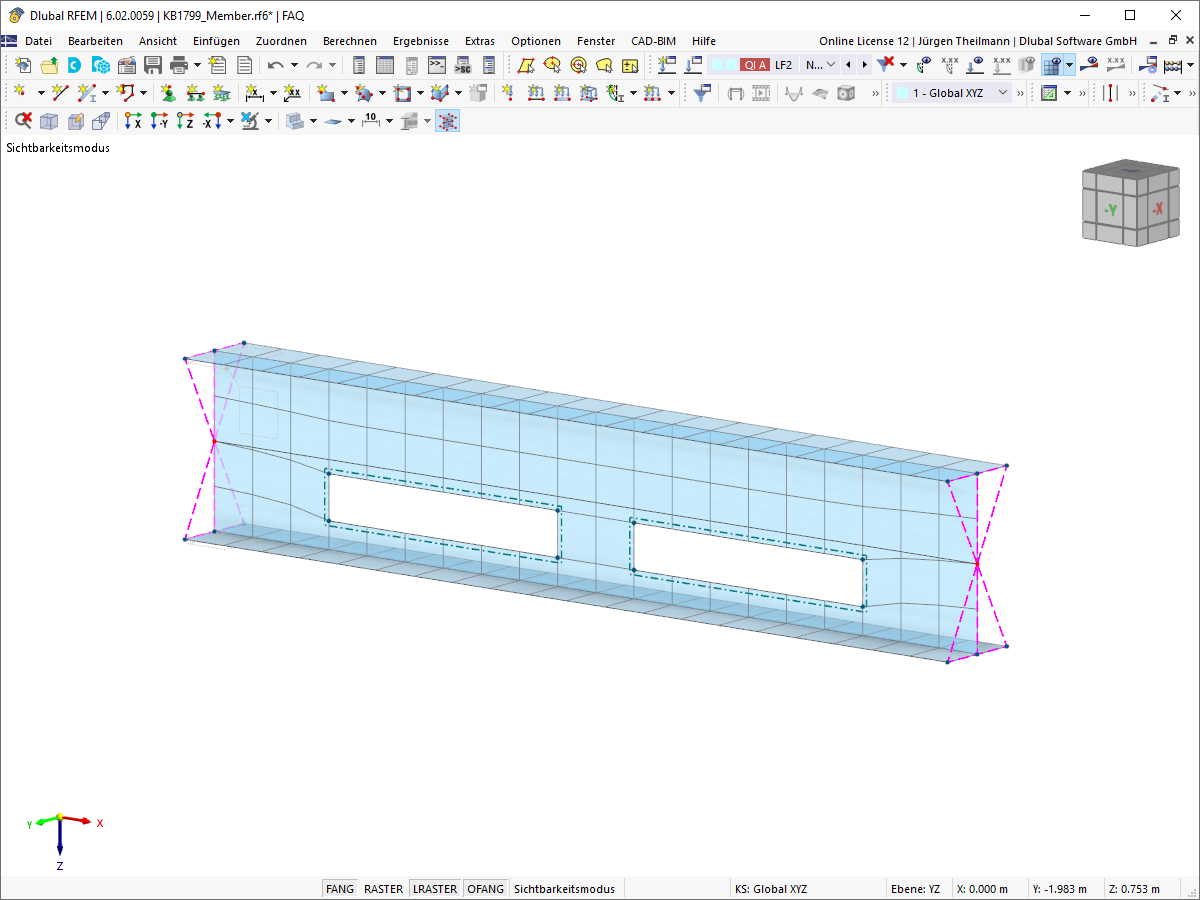Open the CAD-BIM menu
The image size is (1200, 900).
tap(653, 41)
